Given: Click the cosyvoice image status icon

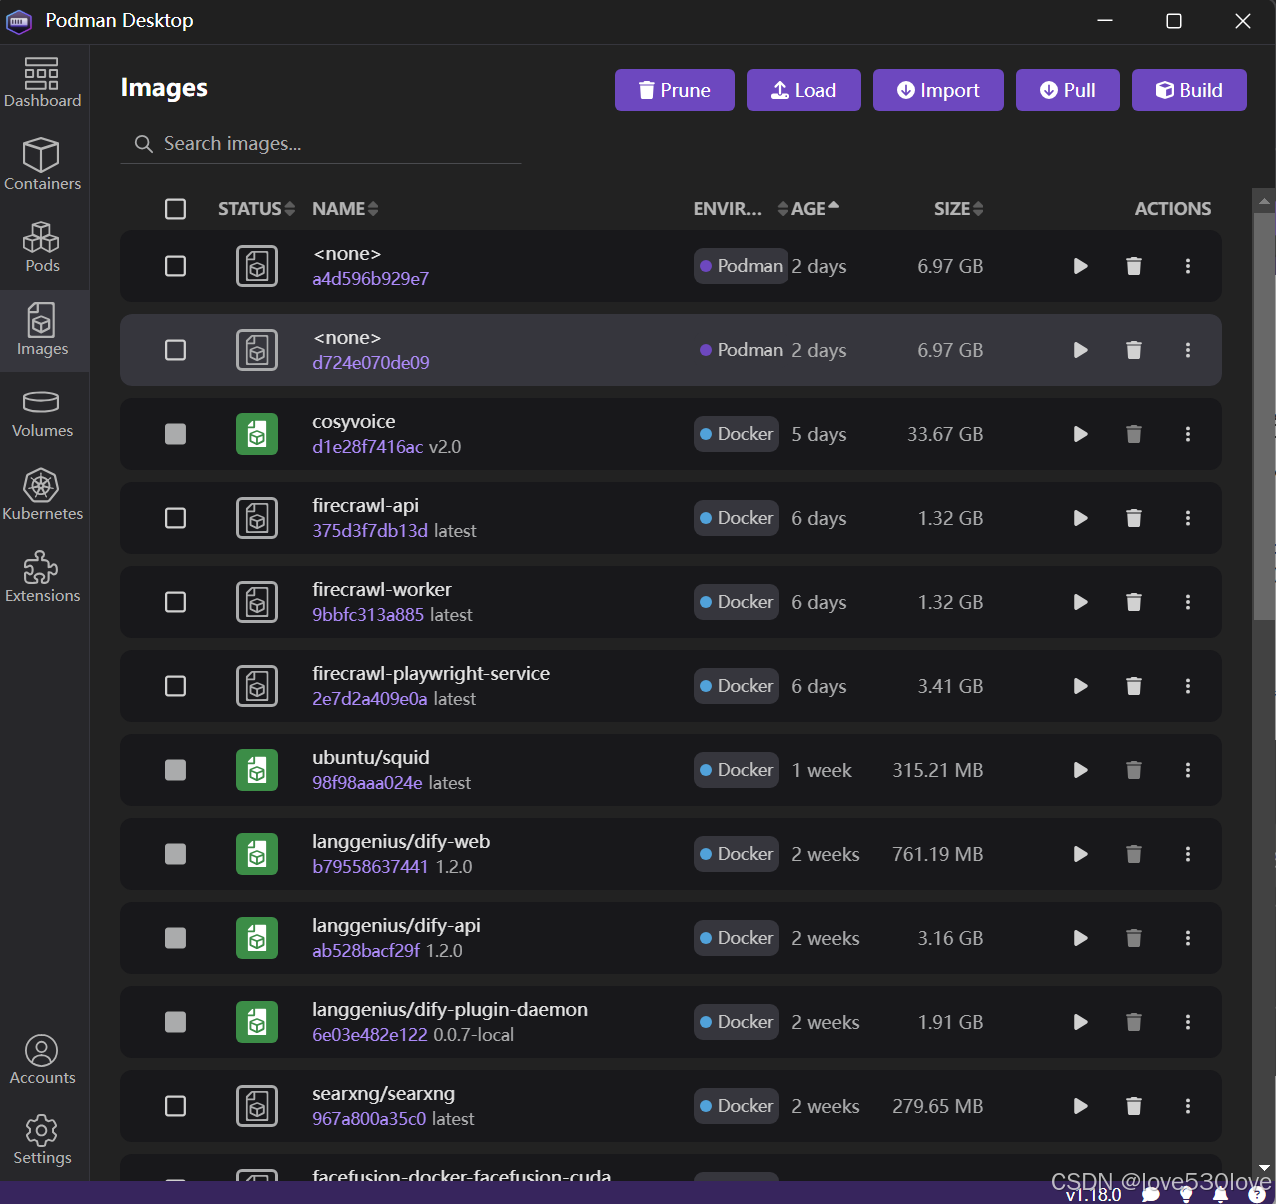Looking at the screenshot, I should click(257, 434).
